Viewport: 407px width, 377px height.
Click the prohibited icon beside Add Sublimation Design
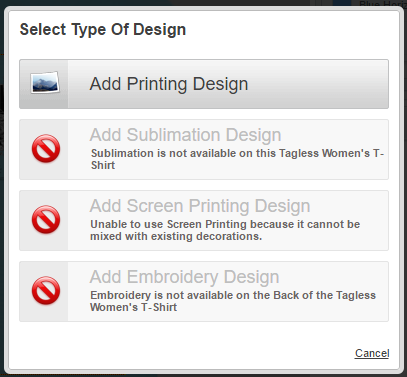(x=46, y=149)
